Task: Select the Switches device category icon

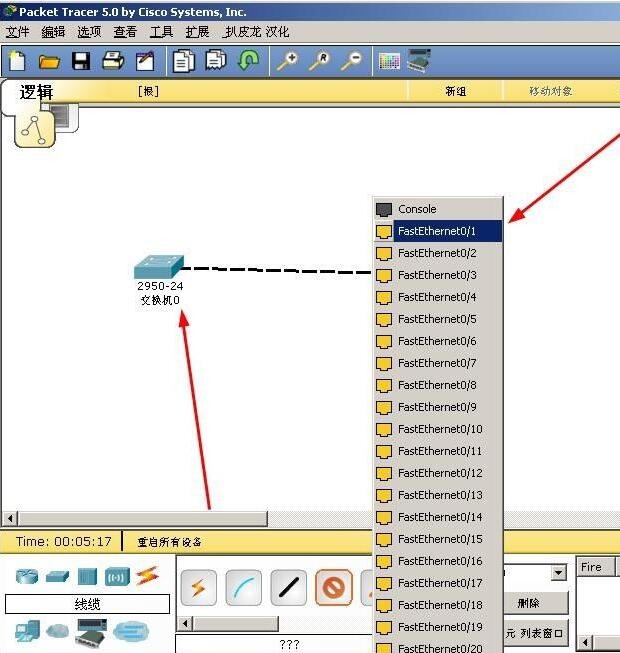Action: [57, 576]
